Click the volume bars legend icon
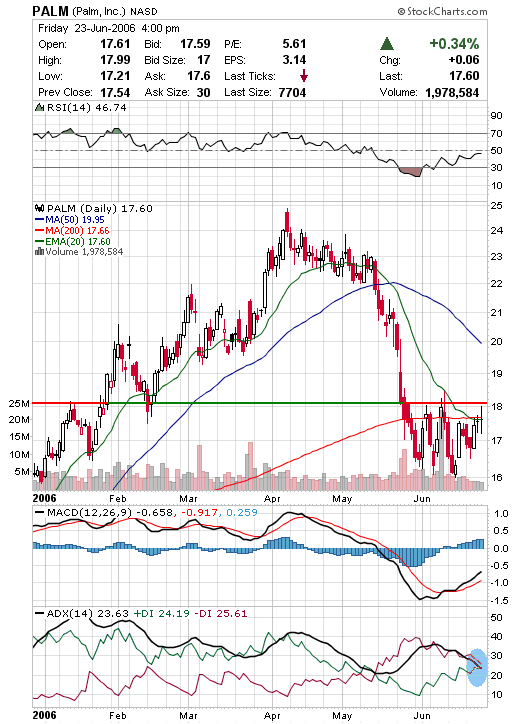The height and width of the screenshot is (724, 520). click(39, 252)
